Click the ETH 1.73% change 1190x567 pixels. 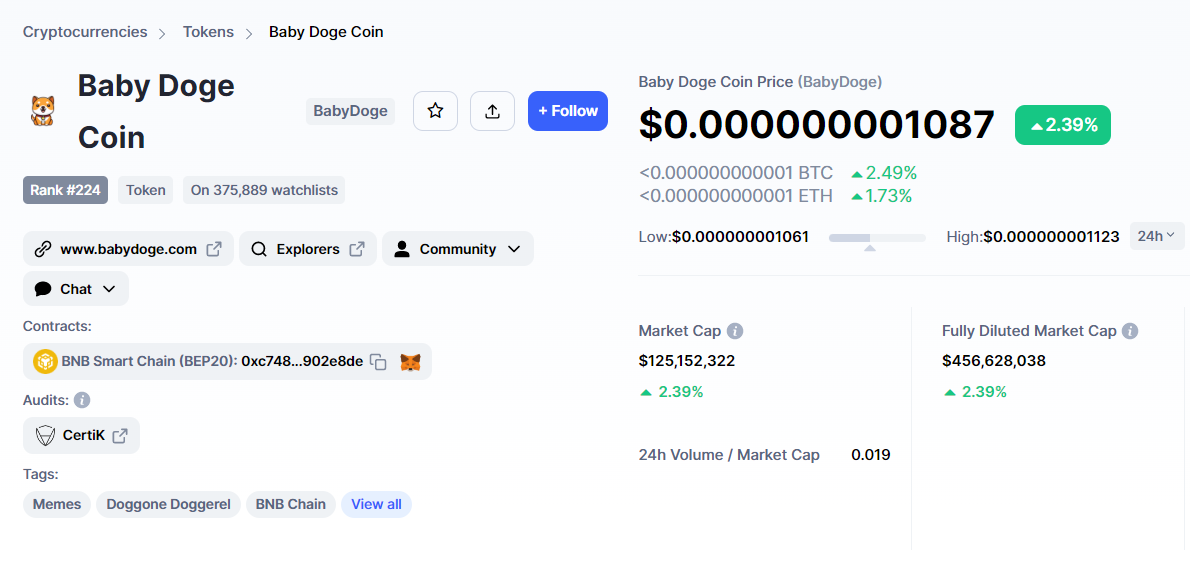(x=881, y=196)
